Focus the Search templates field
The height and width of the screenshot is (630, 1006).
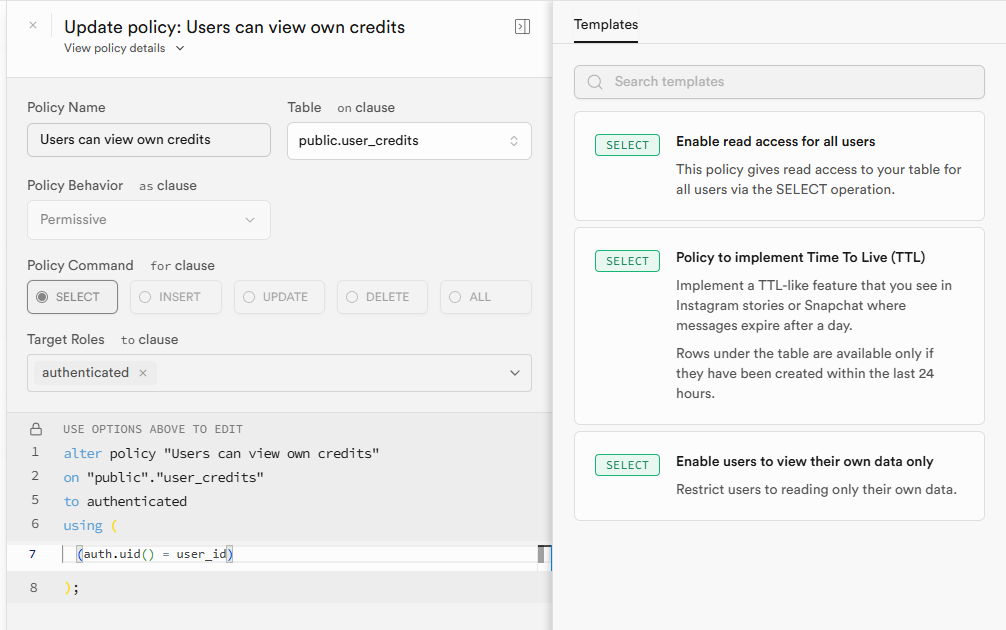tap(790, 82)
